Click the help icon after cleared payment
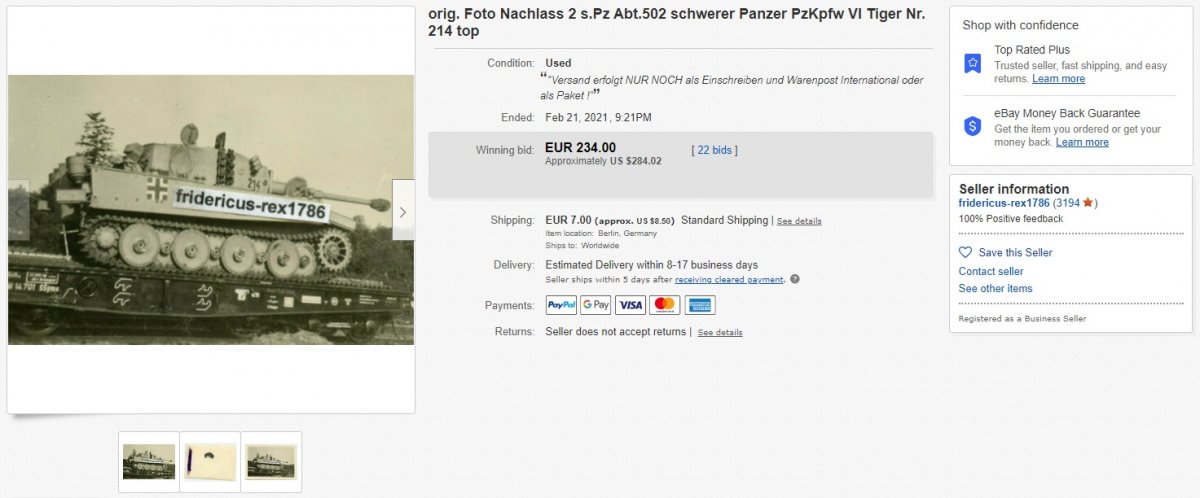1200x498 pixels. pyautogui.click(x=795, y=279)
